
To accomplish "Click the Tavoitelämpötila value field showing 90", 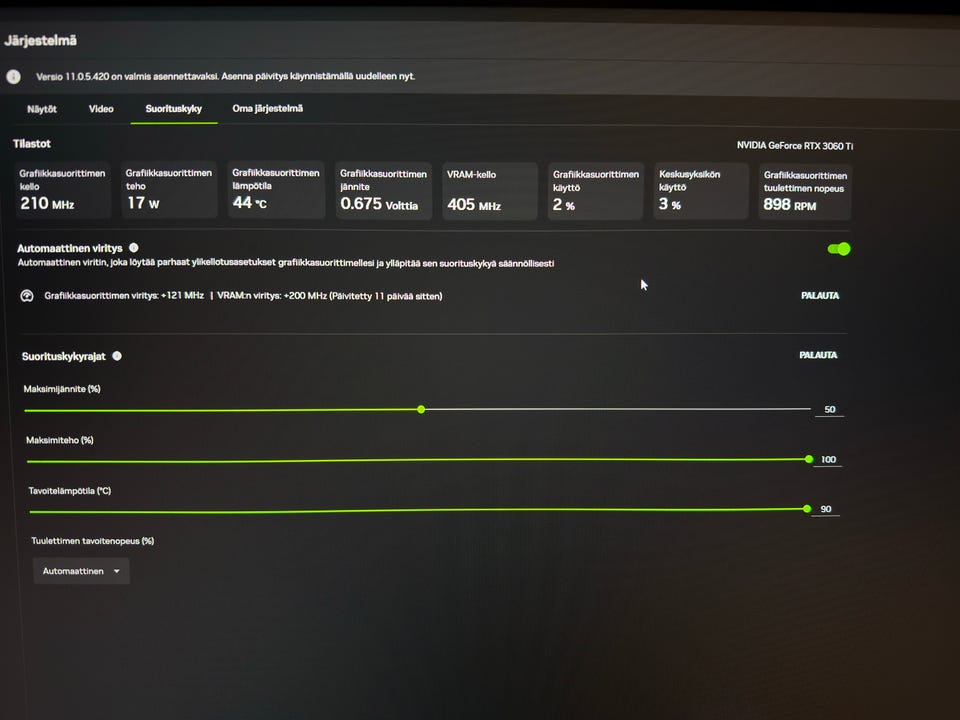I will pos(826,509).
